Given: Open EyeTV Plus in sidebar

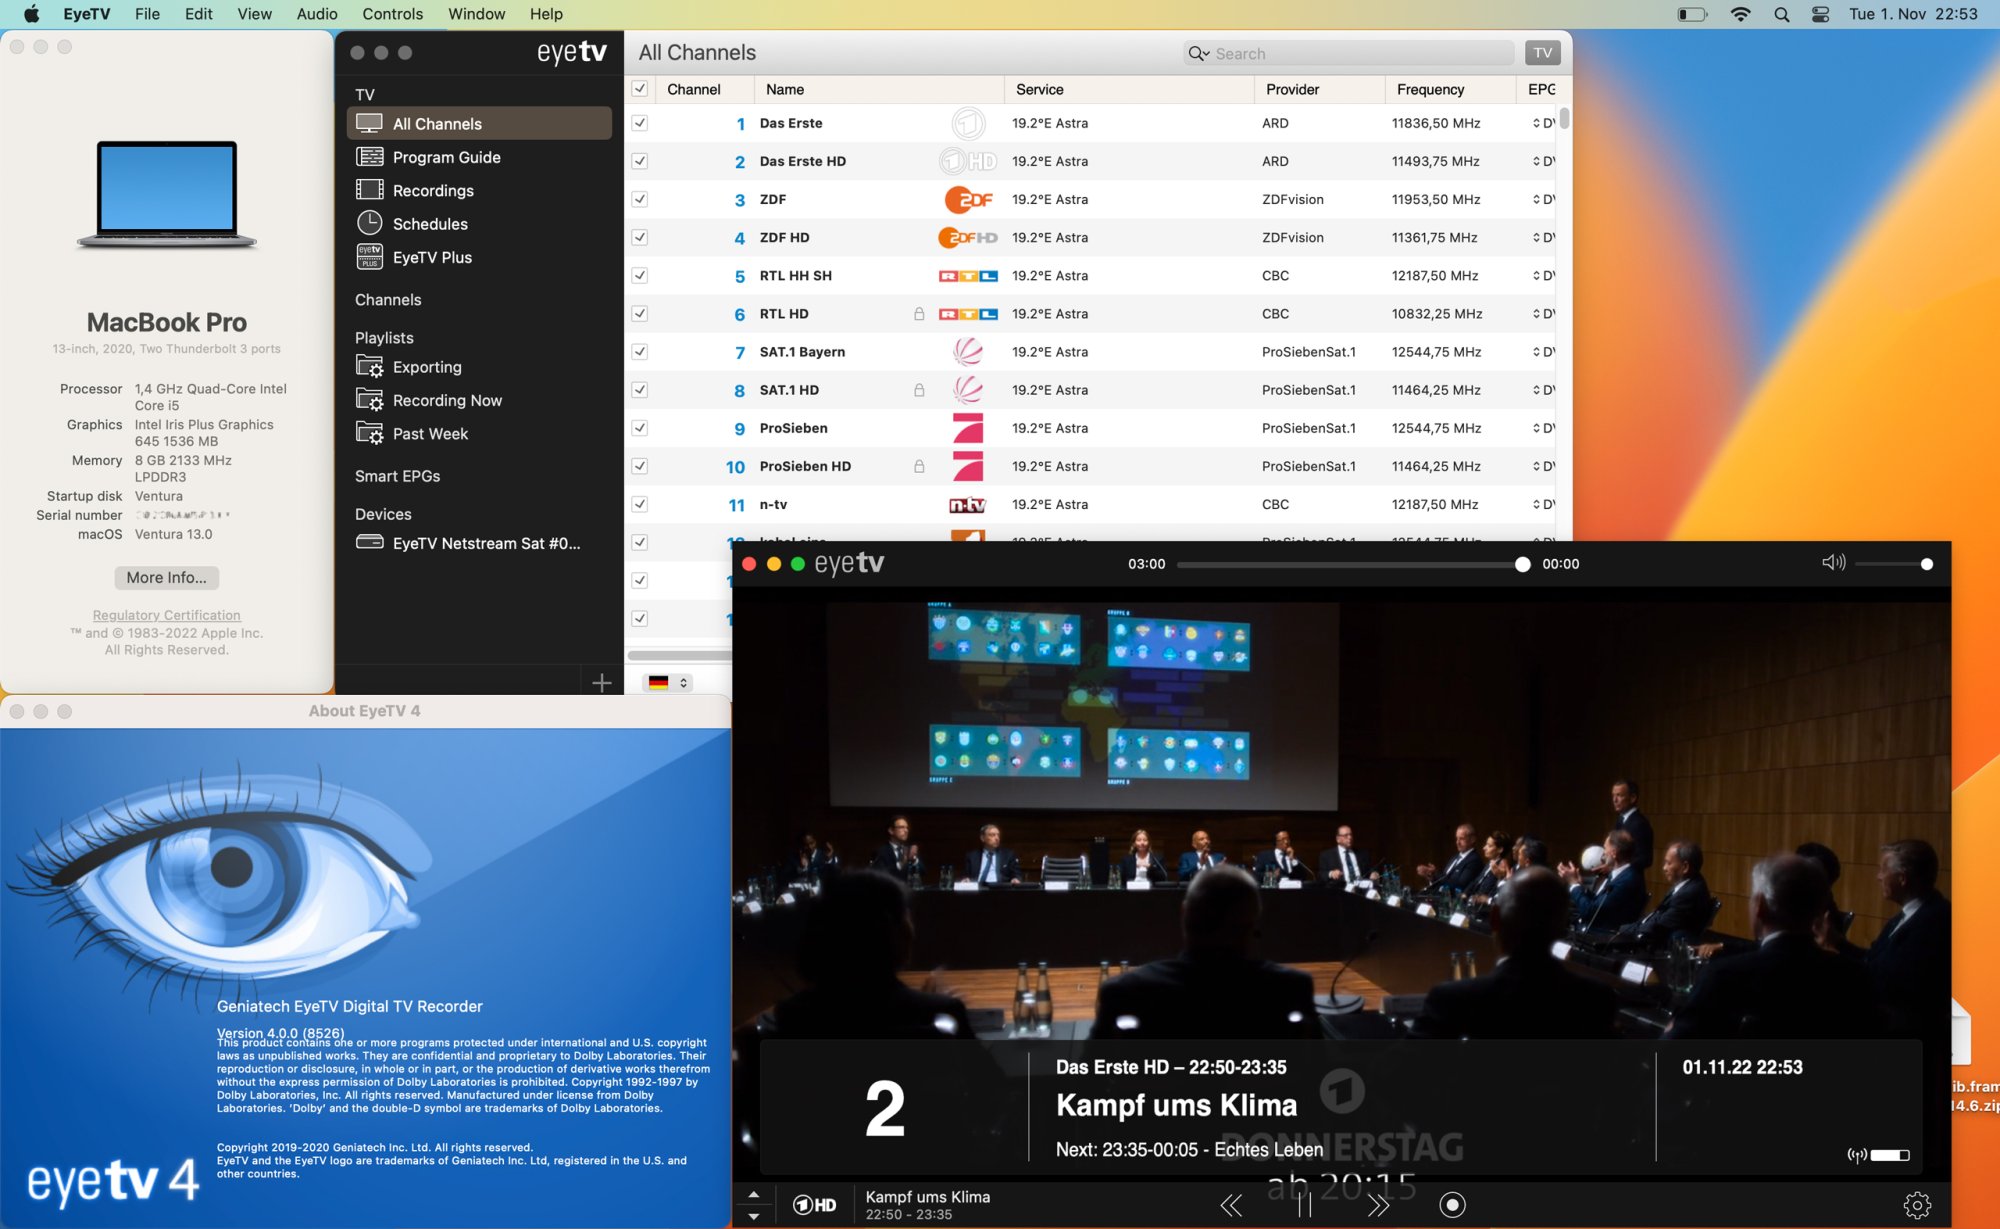Looking at the screenshot, I should [x=431, y=257].
